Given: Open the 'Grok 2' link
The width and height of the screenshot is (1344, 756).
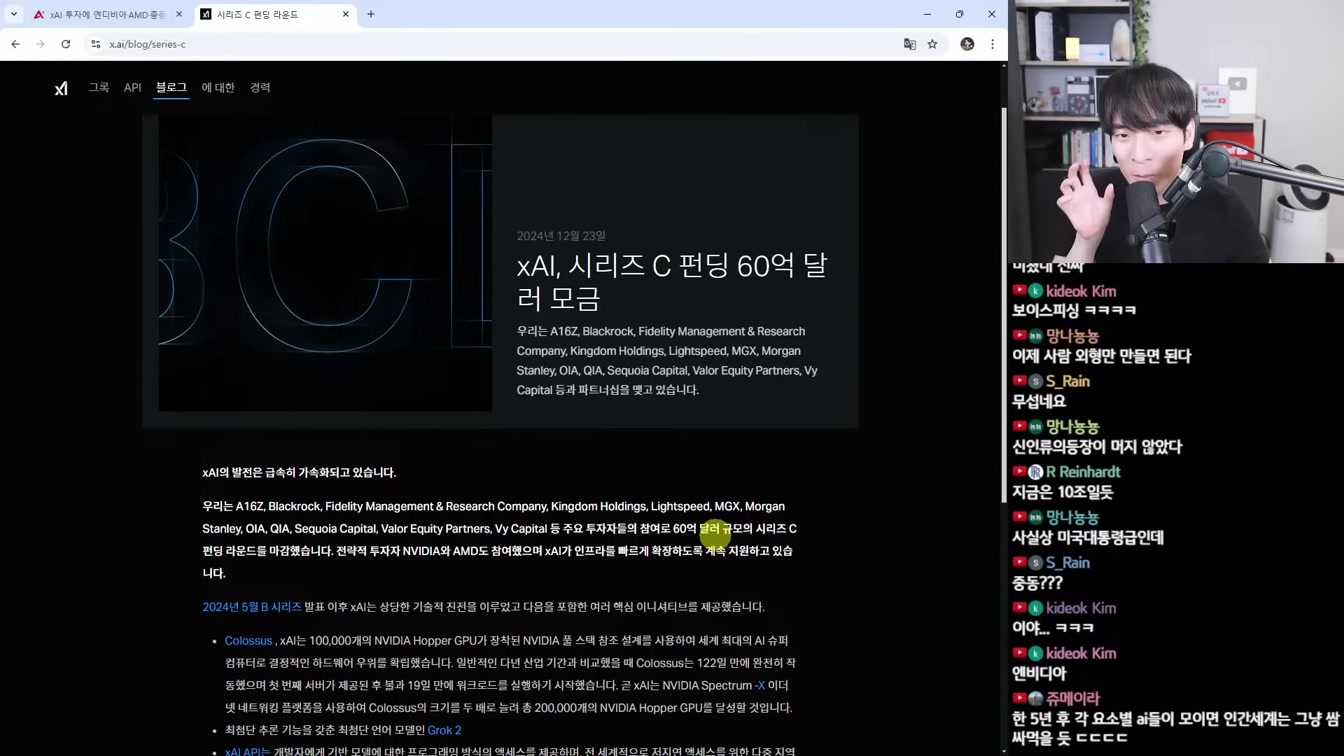Looking at the screenshot, I should coord(444,730).
